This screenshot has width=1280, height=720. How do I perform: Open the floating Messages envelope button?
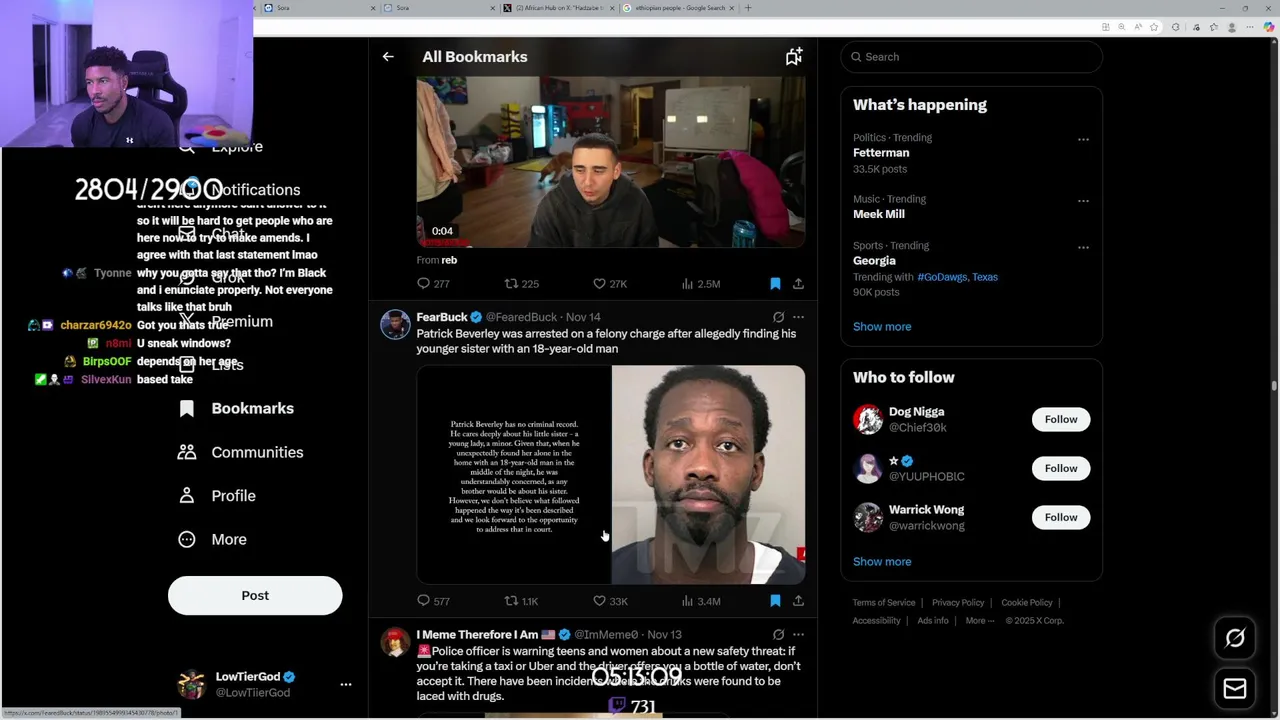1235,689
